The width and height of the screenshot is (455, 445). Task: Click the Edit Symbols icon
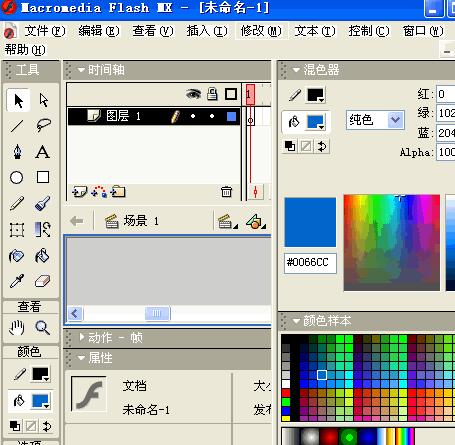pyautogui.click(x=255, y=221)
